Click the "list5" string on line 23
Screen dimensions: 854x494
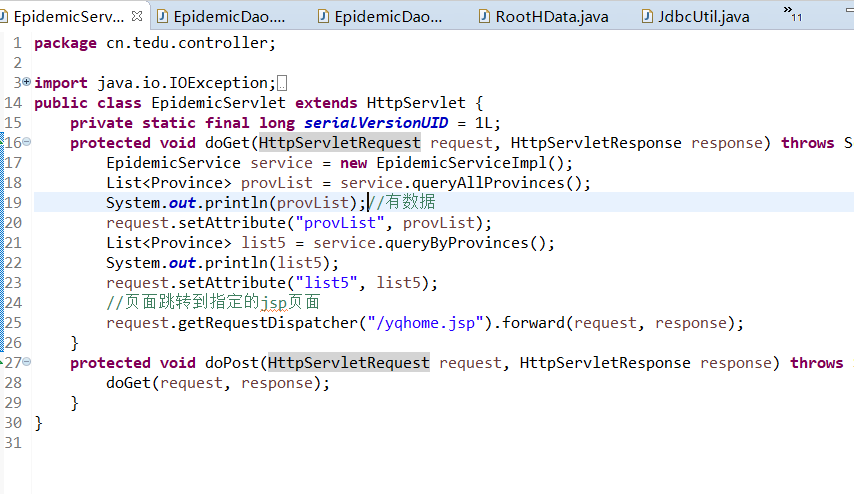click(x=326, y=283)
